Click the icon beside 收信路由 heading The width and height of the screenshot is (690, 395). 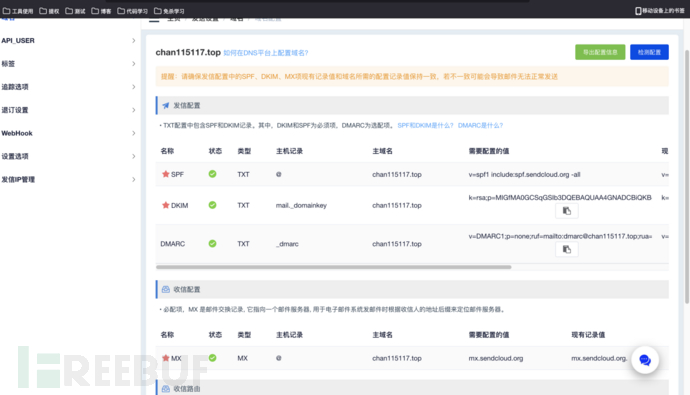[x=165, y=389]
